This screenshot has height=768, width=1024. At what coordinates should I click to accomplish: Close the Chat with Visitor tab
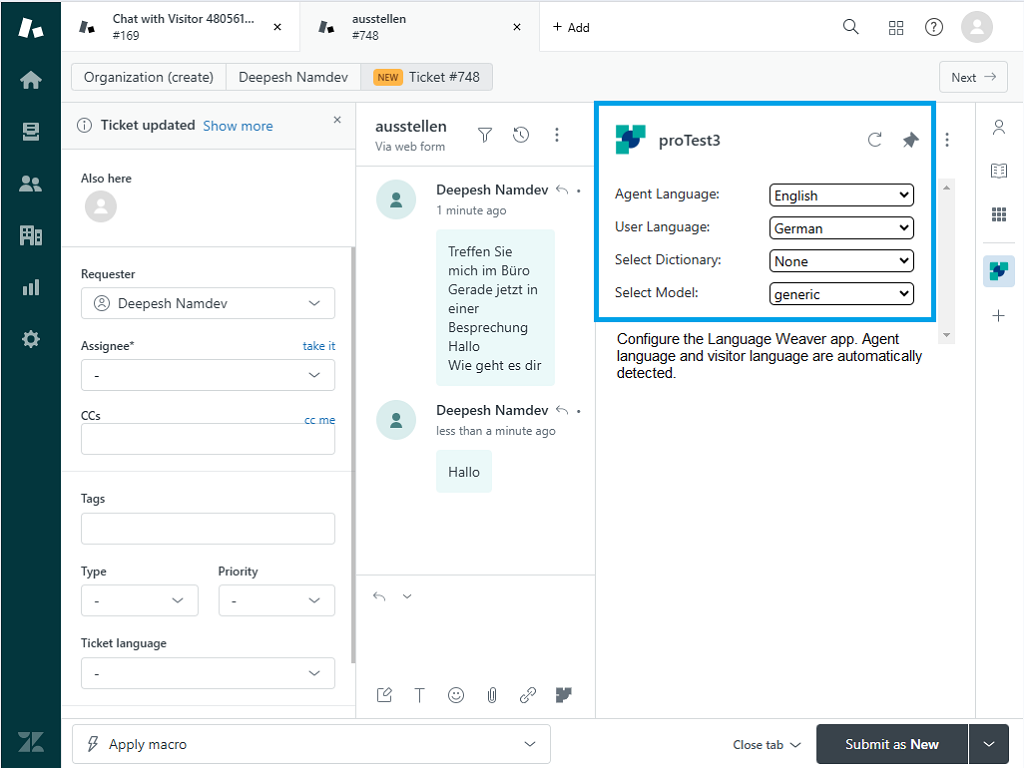(x=278, y=27)
